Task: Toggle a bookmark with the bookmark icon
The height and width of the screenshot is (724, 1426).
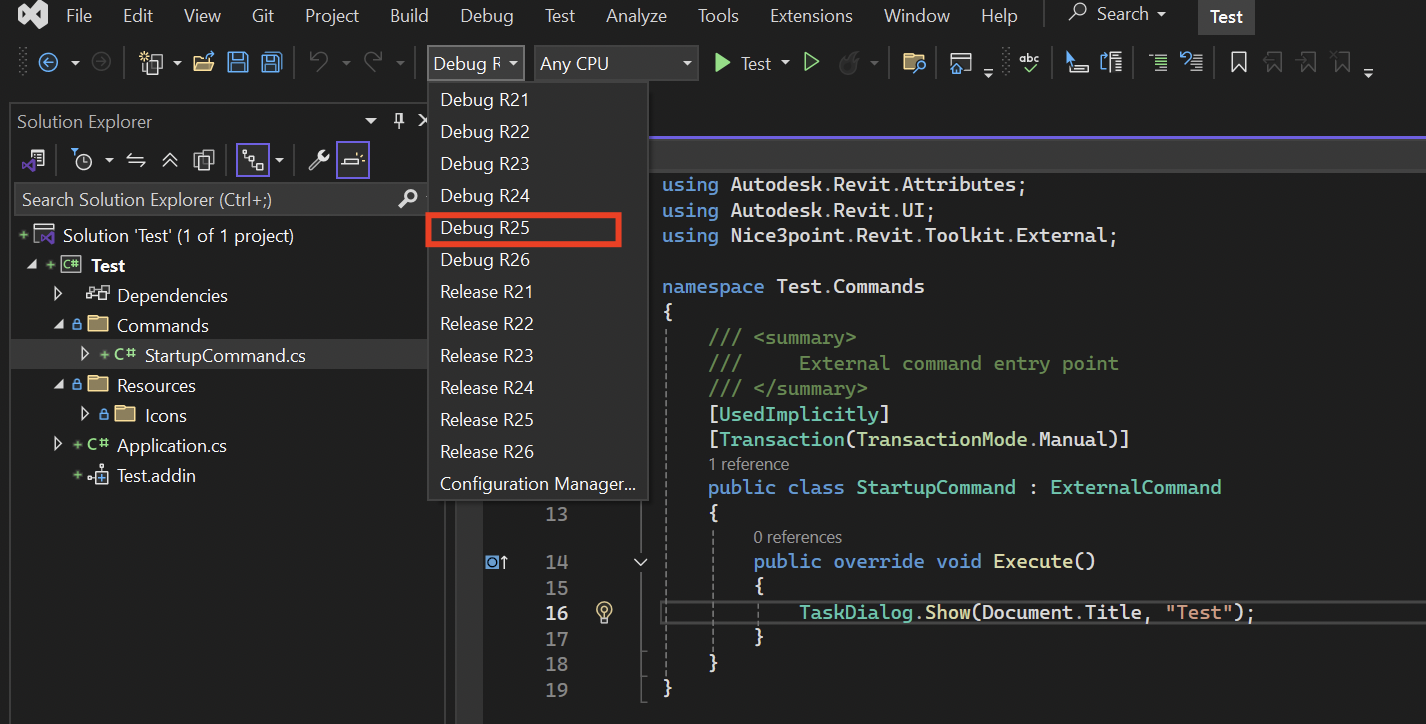Action: [1238, 63]
